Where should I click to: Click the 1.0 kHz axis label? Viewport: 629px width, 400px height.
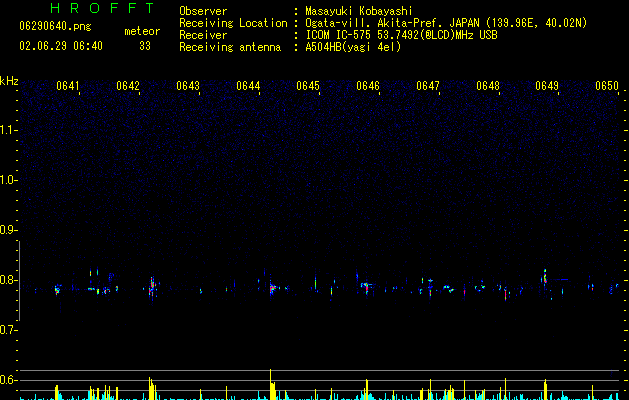pos(8,180)
